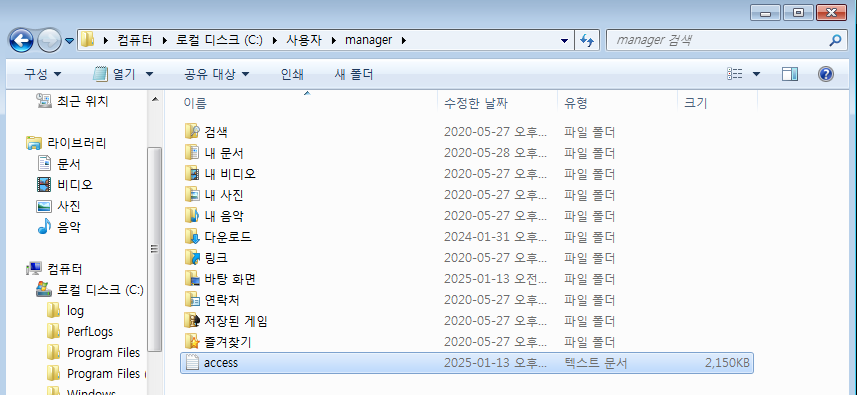The width and height of the screenshot is (857, 395).
Task: Click the 인쇄 toolbar button
Action: (292, 74)
